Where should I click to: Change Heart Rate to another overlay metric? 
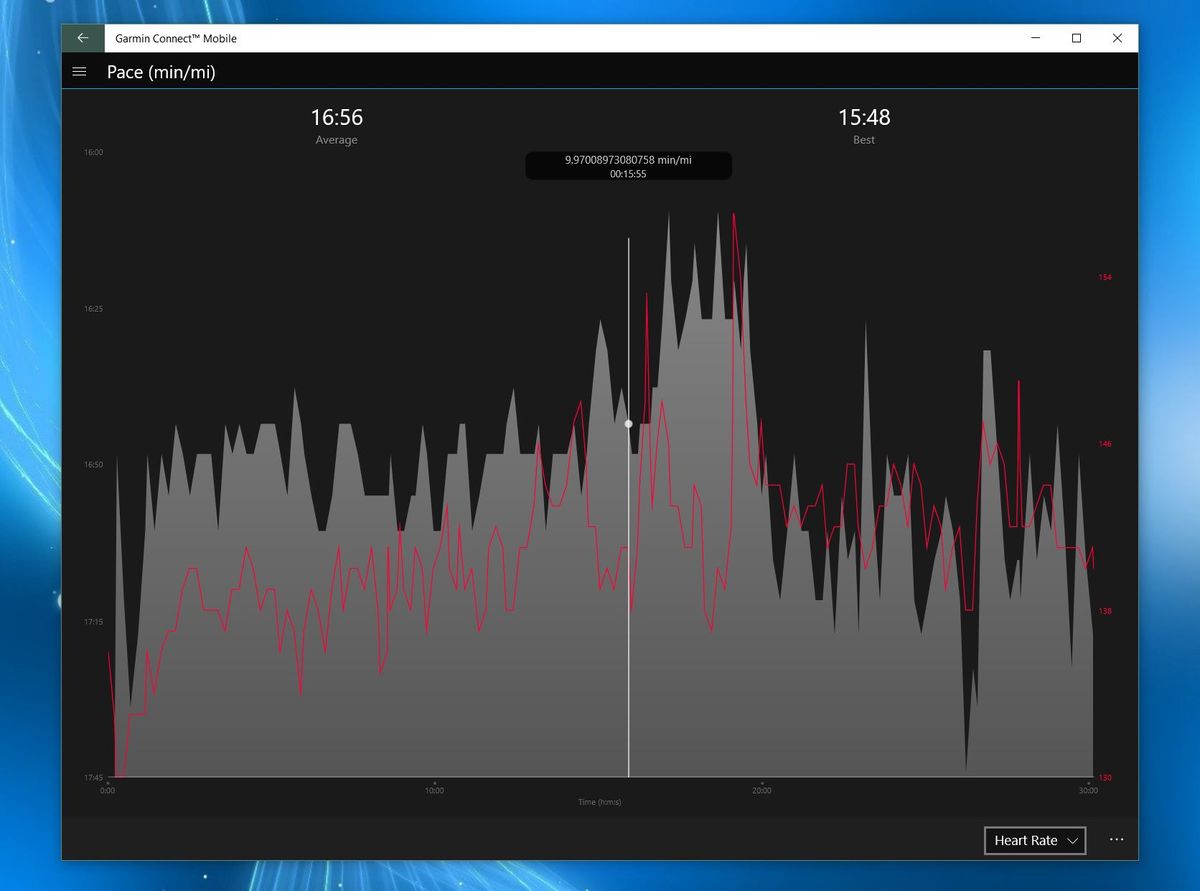click(x=1034, y=840)
